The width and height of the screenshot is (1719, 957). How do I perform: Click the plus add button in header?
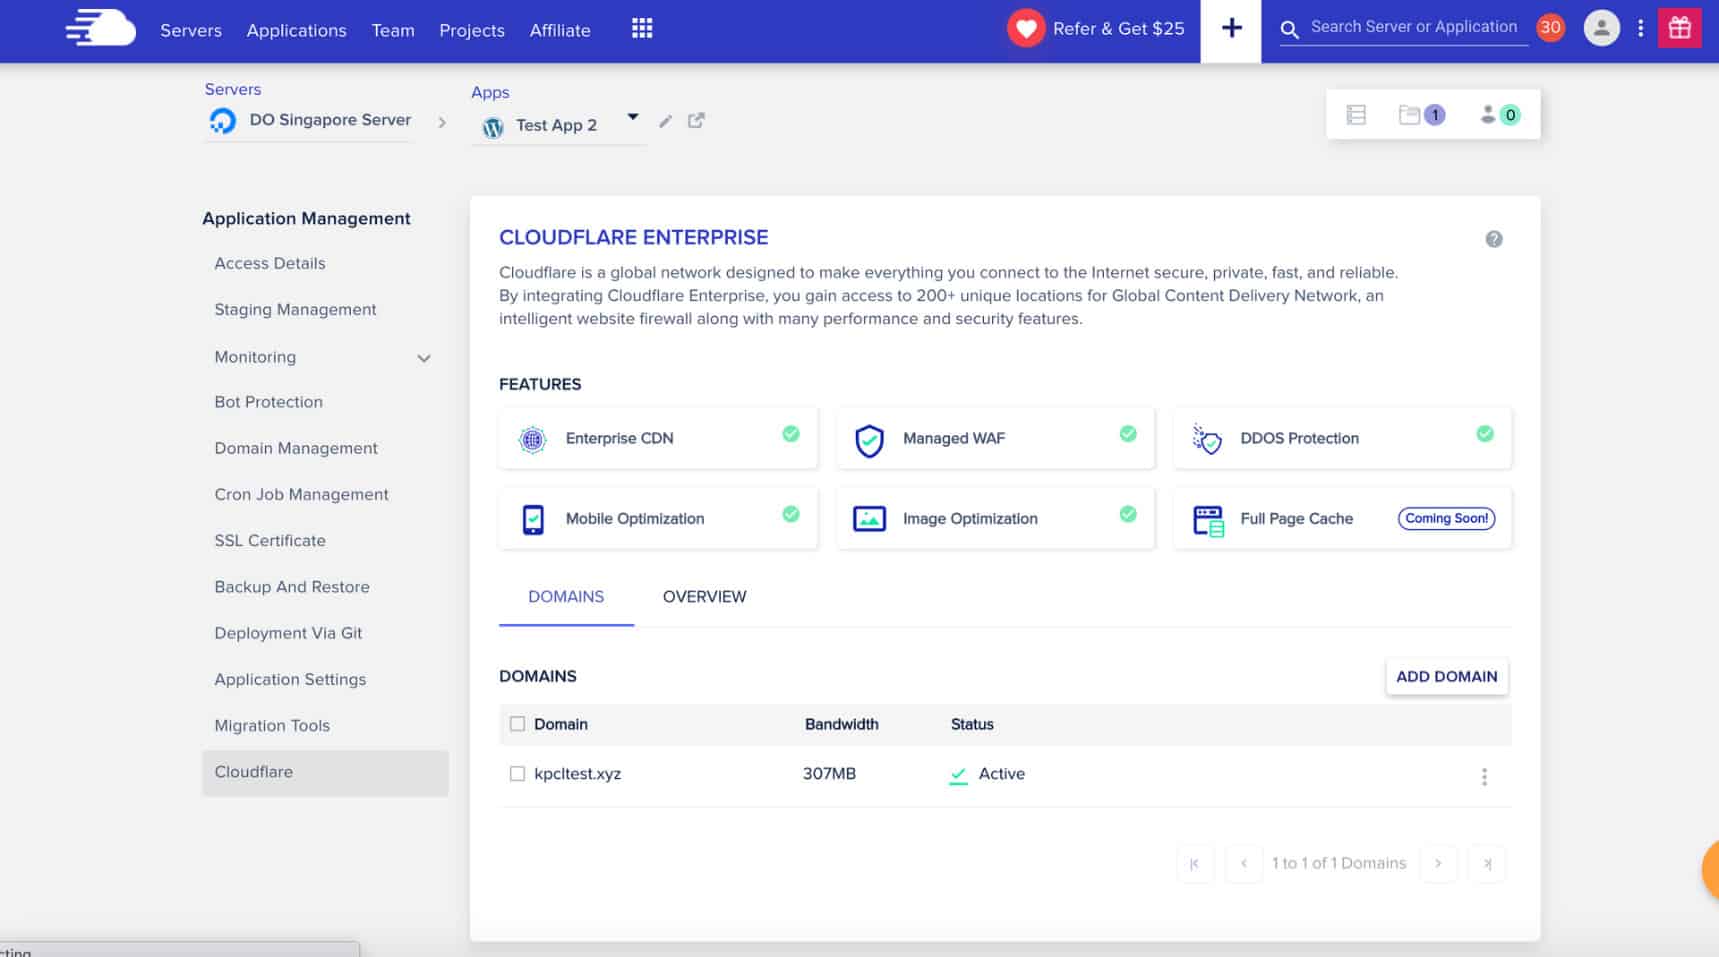coord(1231,29)
